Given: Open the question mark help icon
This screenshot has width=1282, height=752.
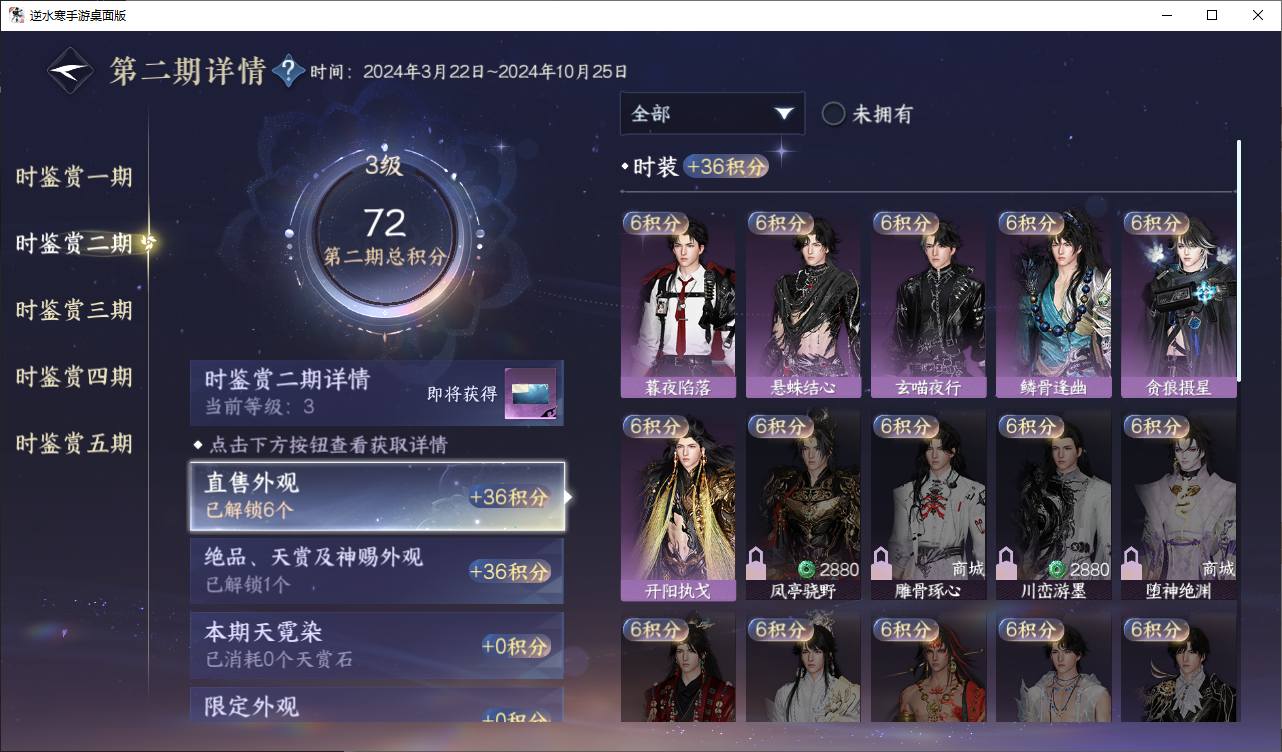Looking at the screenshot, I should [288, 71].
